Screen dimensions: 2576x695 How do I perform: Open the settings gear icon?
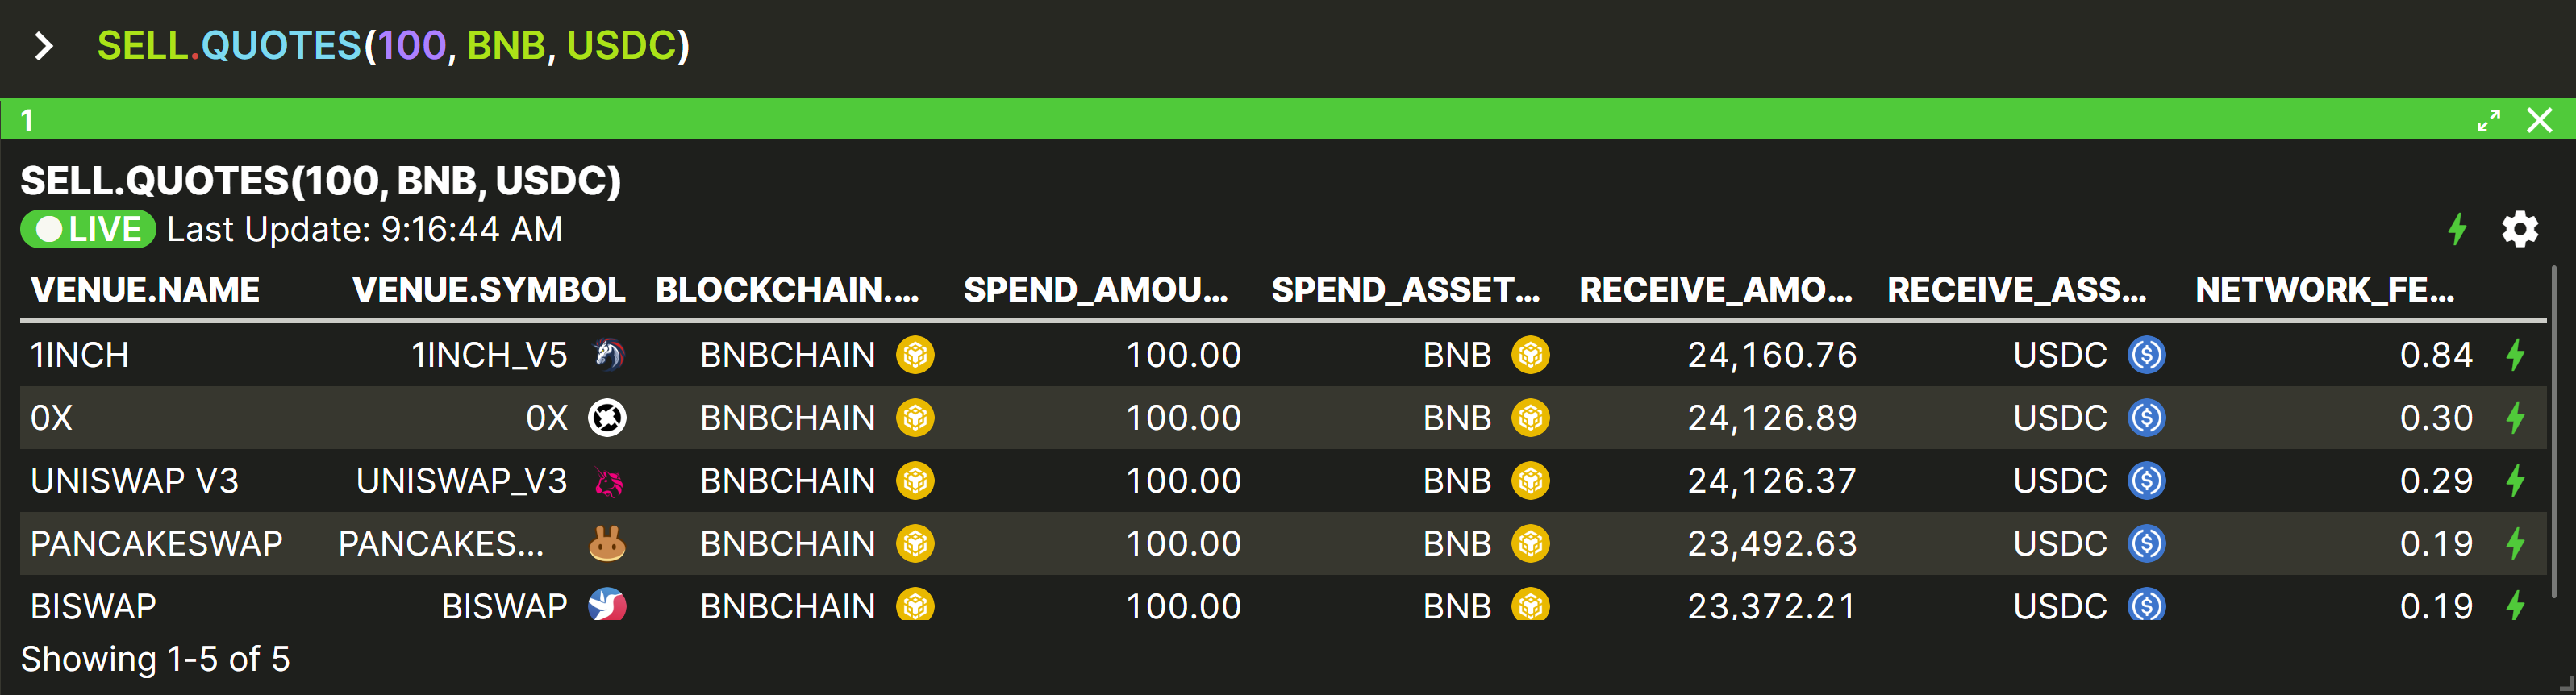2519,229
